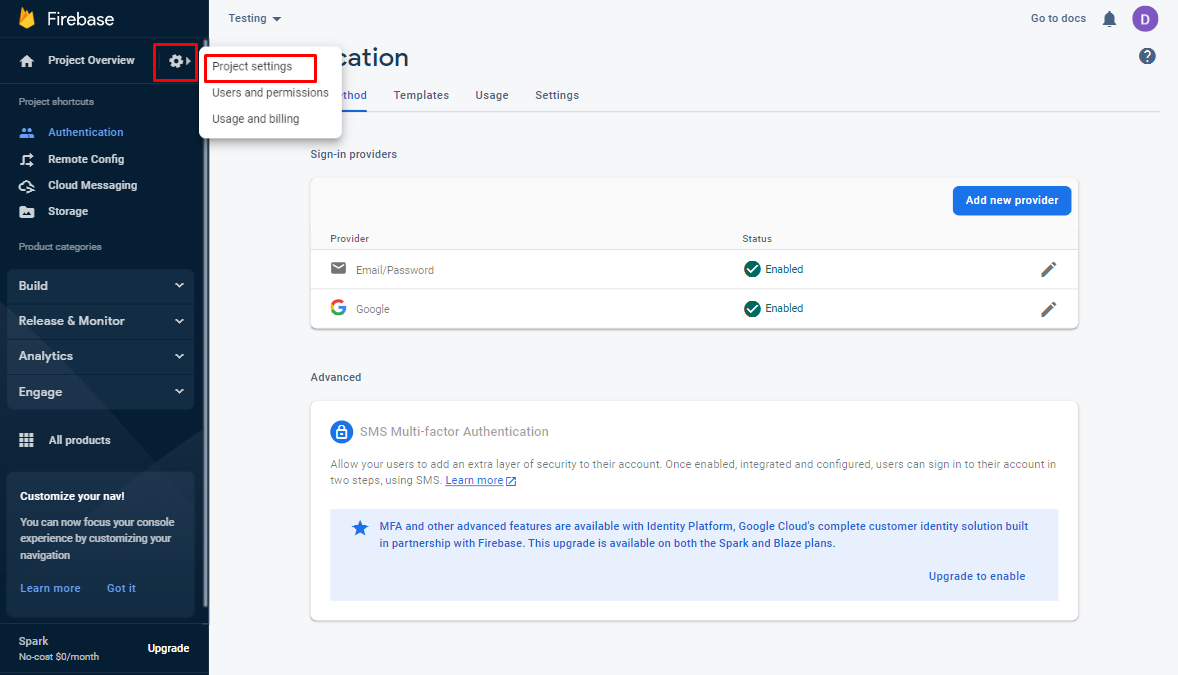The height and width of the screenshot is (675, 1178).
Task: Click the Email/Password enabled checkmark icon
Action: point(752,269)
